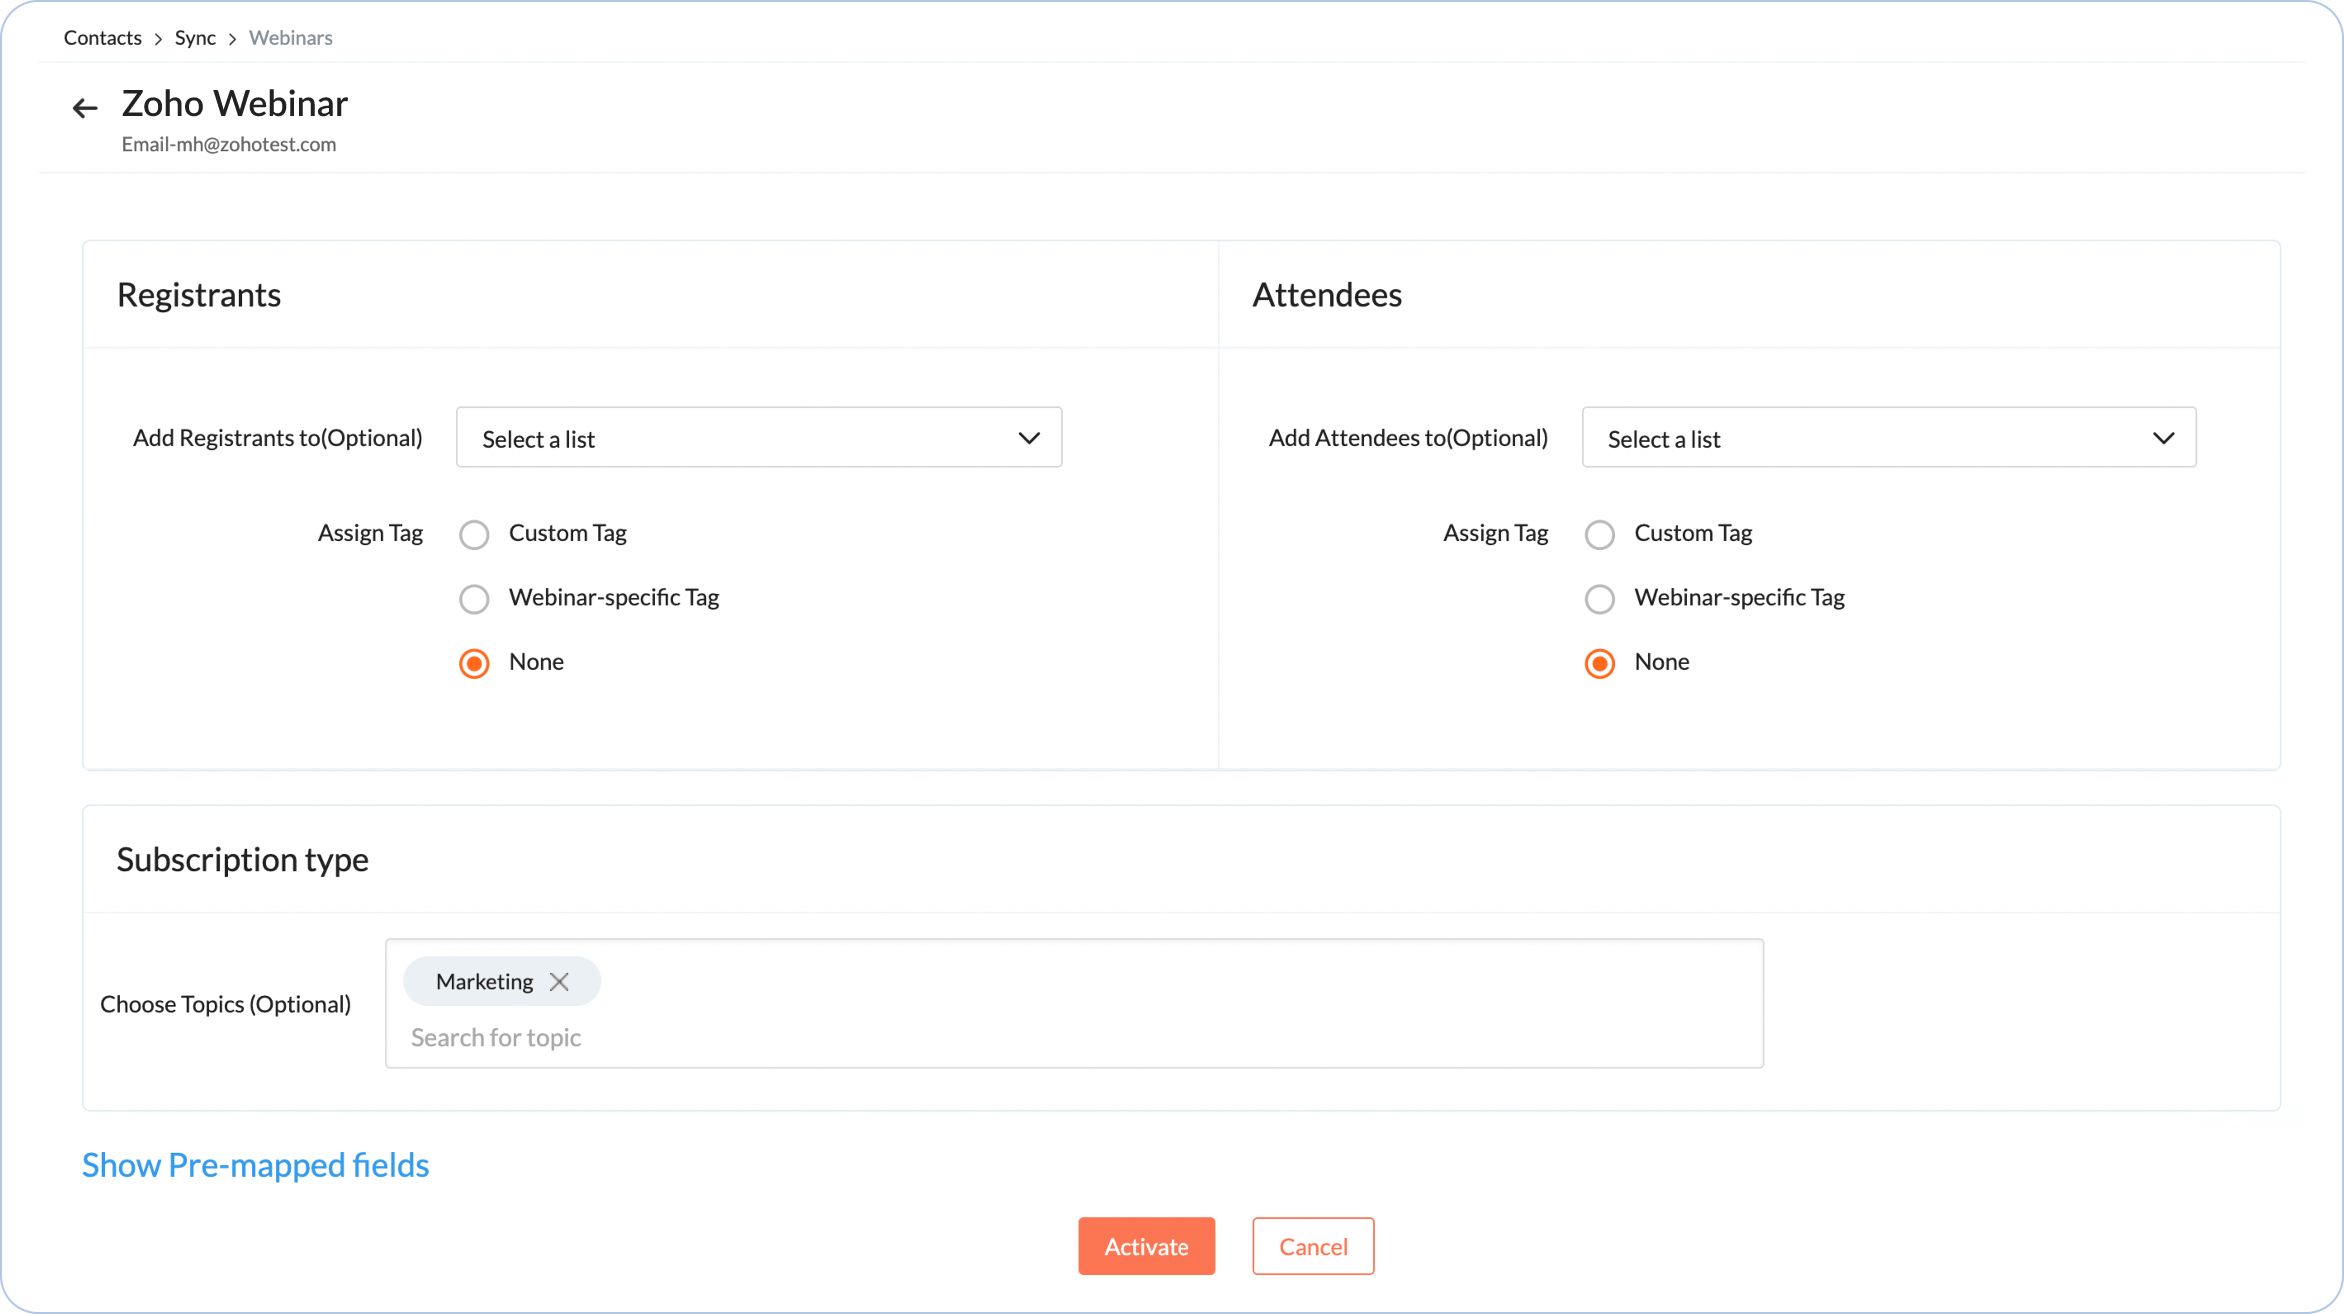Select None under Registrants Assign Tag

coord(474,662)
